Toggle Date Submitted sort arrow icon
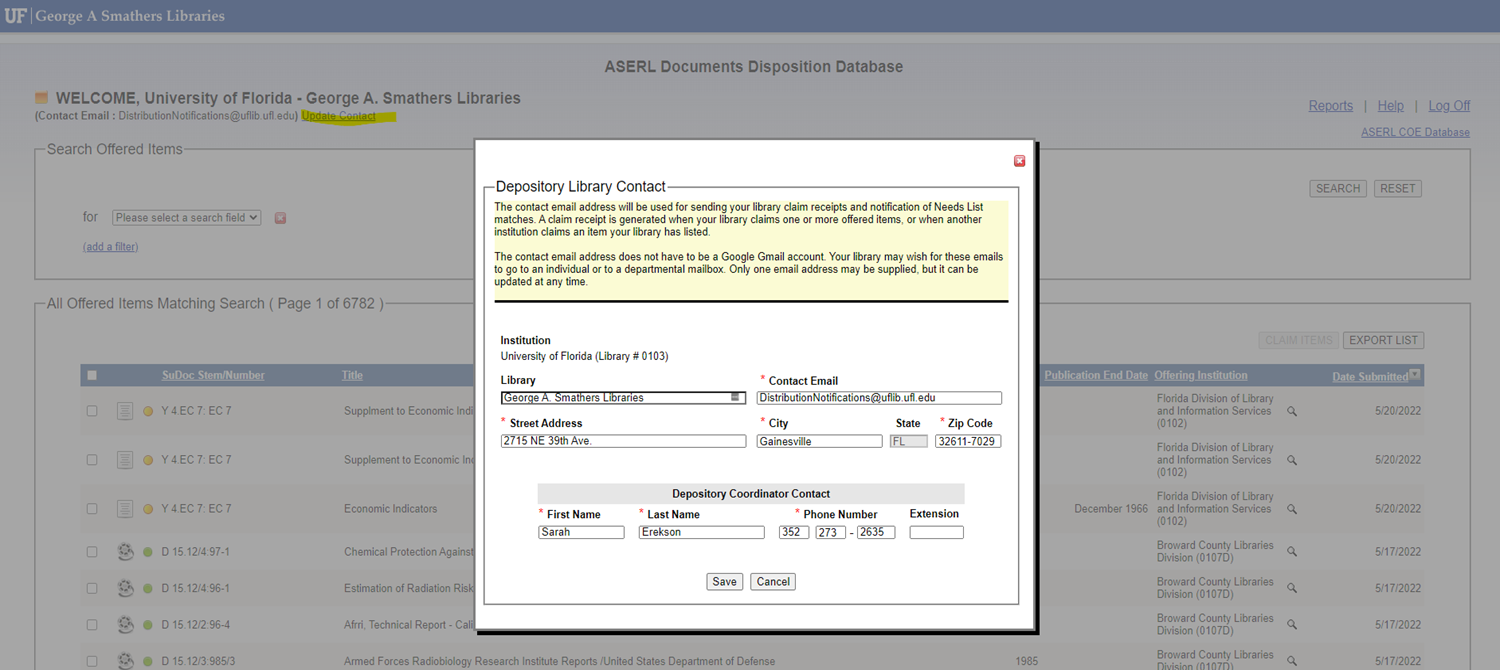Screen dimensions: 1500x670 pyautogui.click(x=1415, y=375)
